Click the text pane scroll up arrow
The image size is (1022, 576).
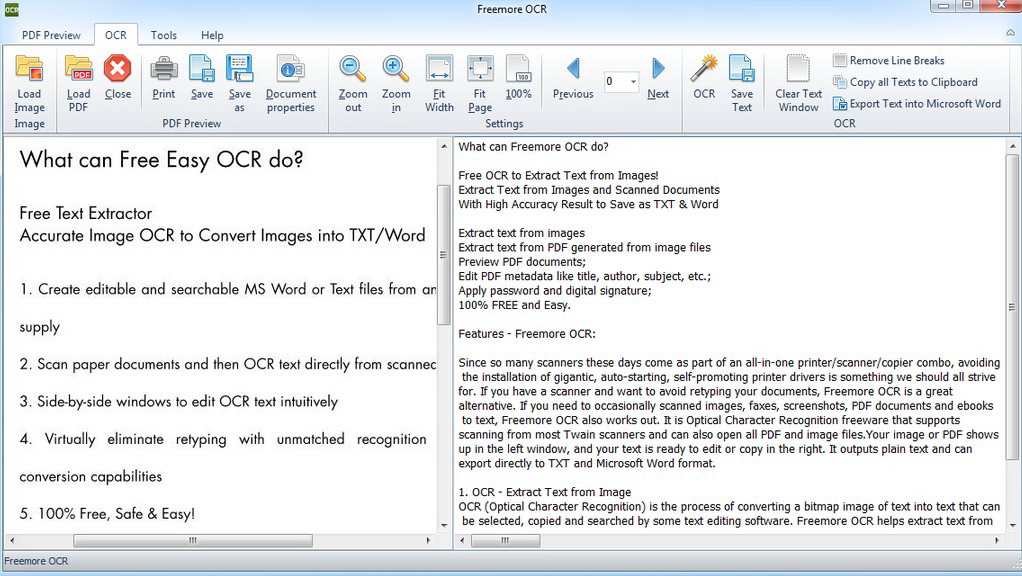[1012, 146]
